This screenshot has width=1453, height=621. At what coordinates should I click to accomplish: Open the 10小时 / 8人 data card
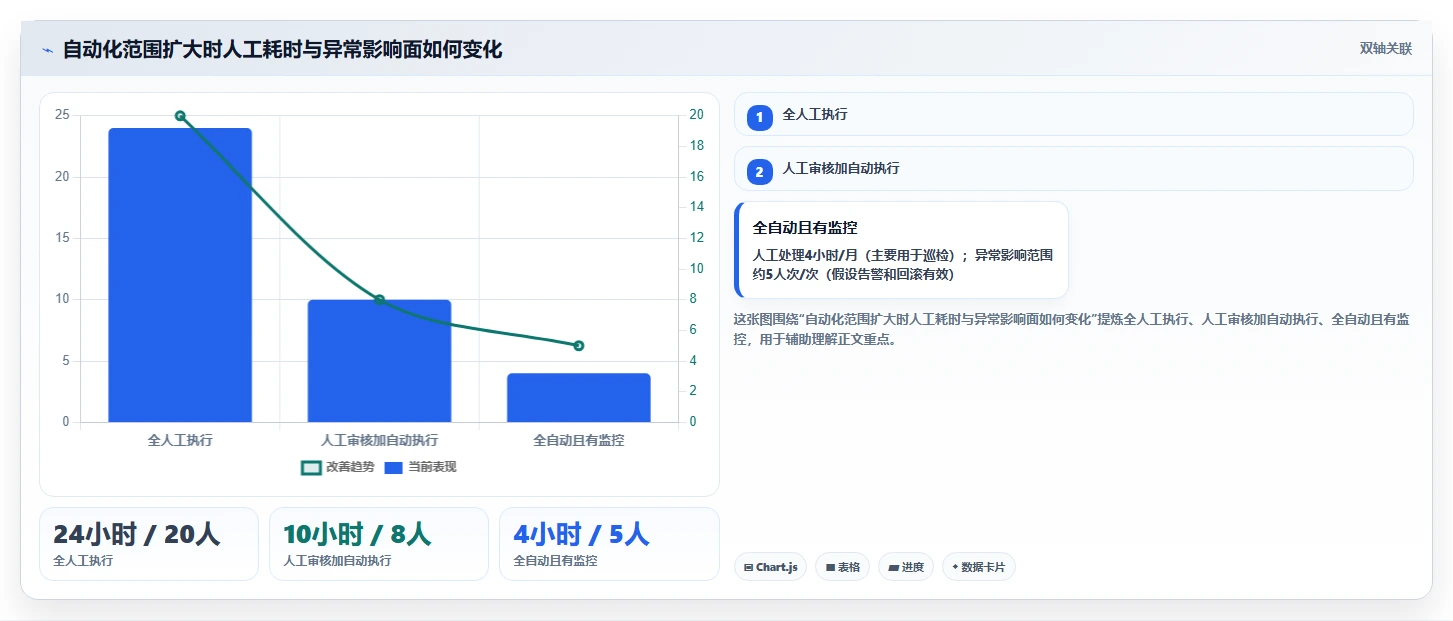(379, 544)
